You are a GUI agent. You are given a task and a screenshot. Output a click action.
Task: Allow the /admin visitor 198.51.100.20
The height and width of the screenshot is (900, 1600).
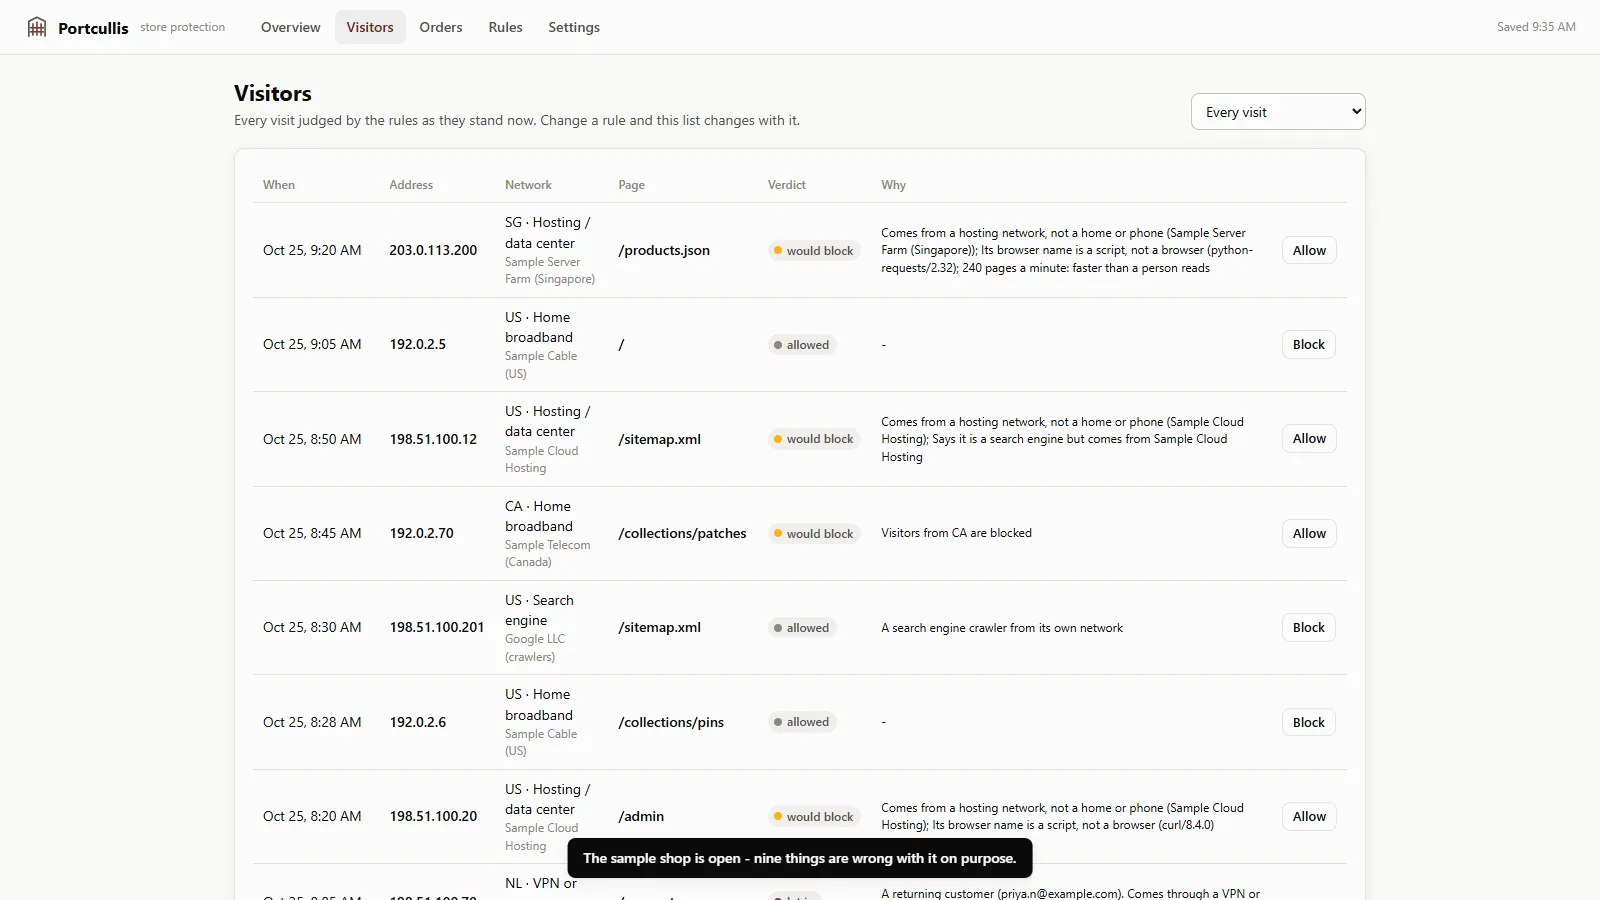coord(1309,816)
